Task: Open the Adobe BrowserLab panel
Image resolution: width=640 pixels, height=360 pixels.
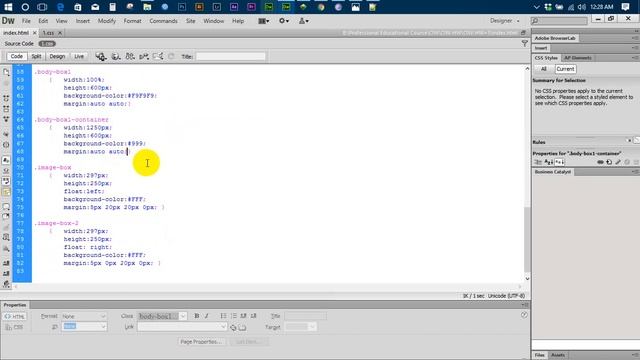Action: coord(555,38)
